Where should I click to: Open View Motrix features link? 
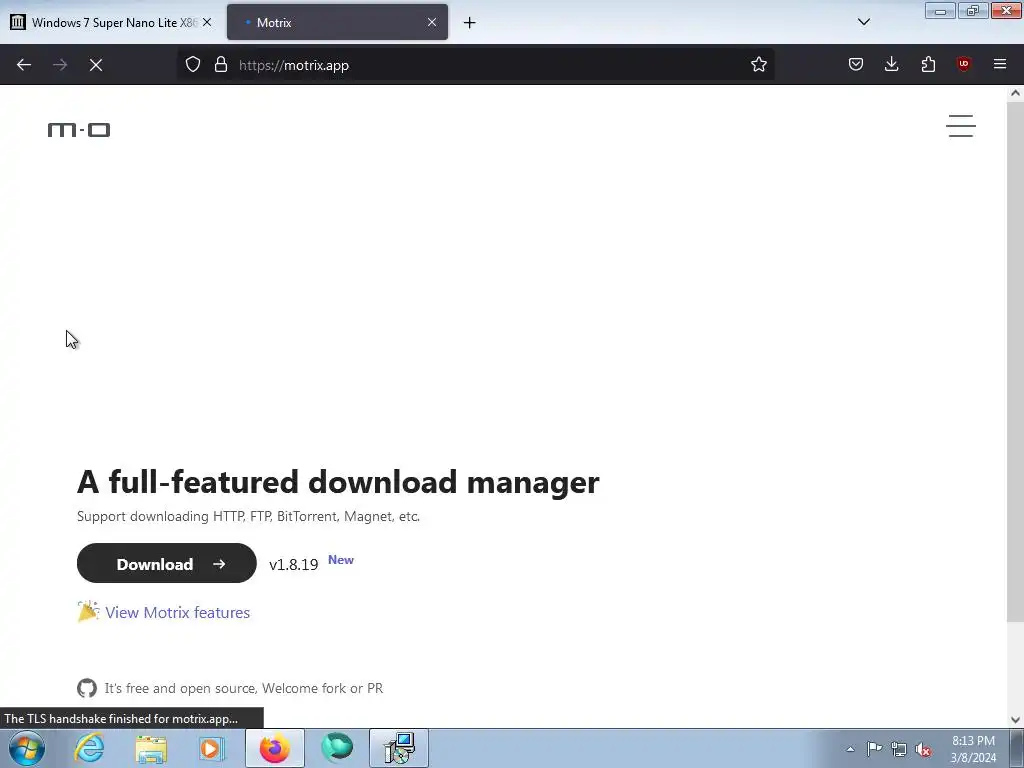tap(177, 613)
